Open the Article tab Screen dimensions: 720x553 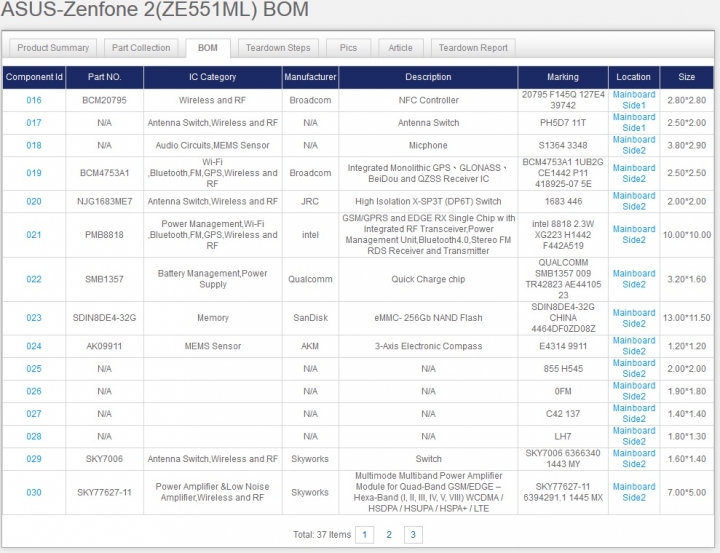pos(400,48)
